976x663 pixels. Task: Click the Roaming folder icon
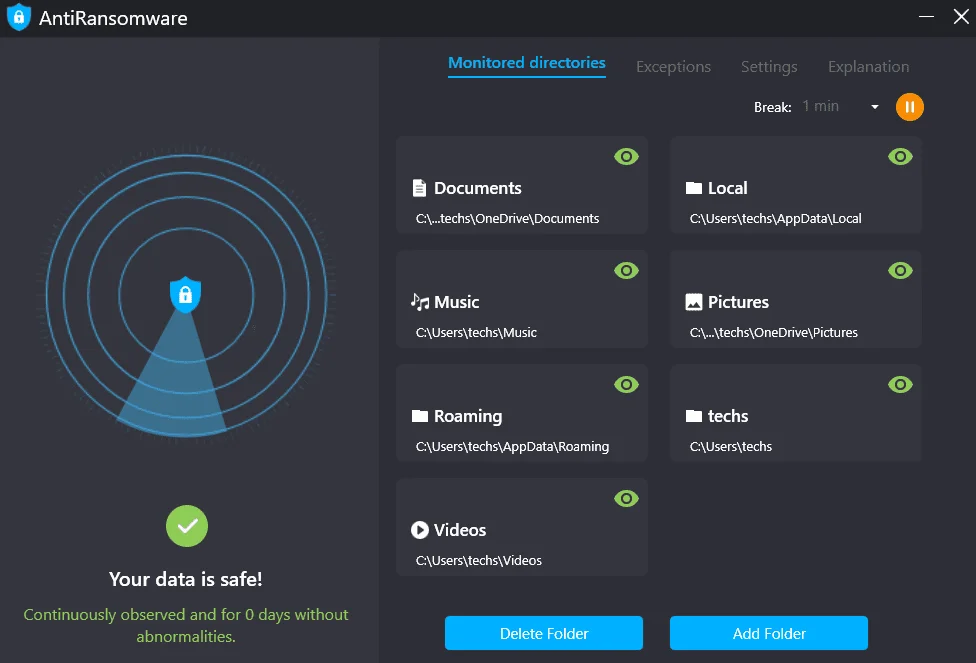click(x=420, y=416)
